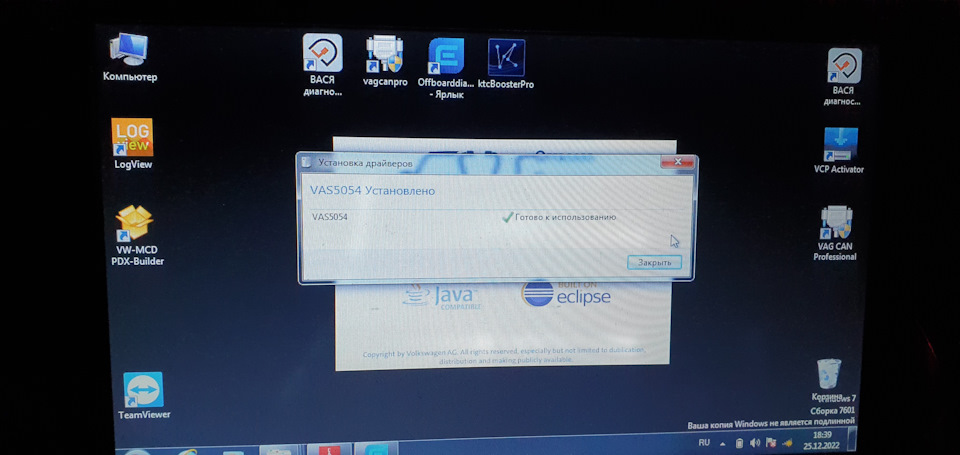
Task: Open the VCP Activator shortcut
Action: 839,150
